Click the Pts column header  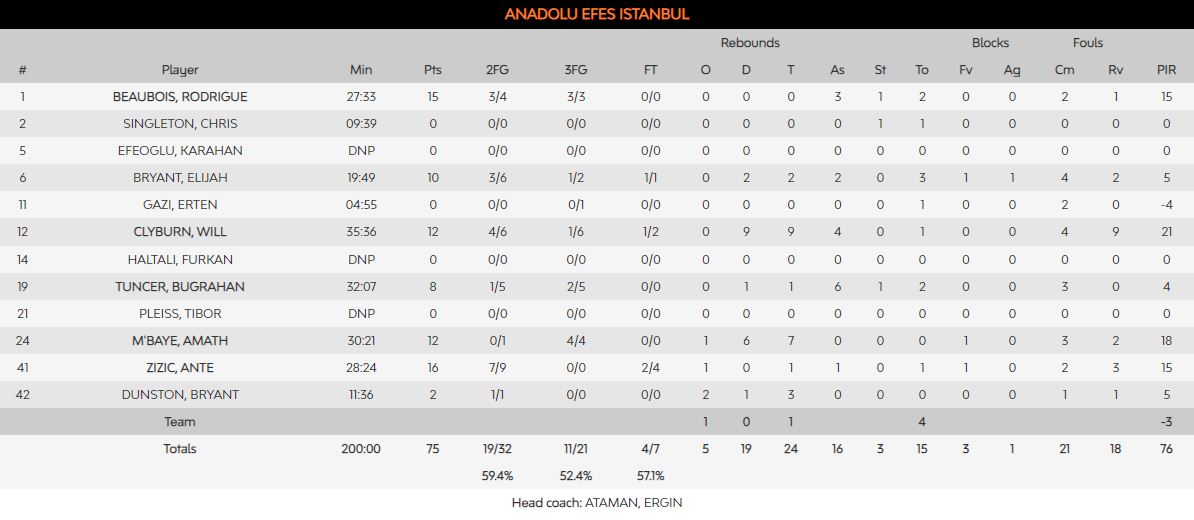click(432, 70)
